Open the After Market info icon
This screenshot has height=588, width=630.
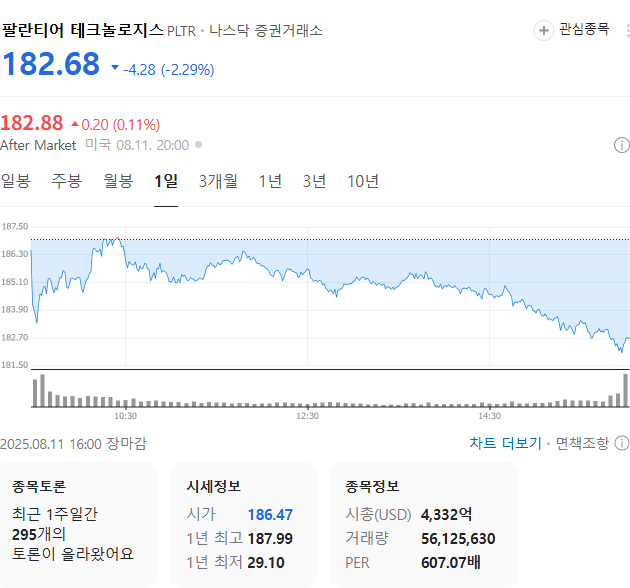(622, 145)
